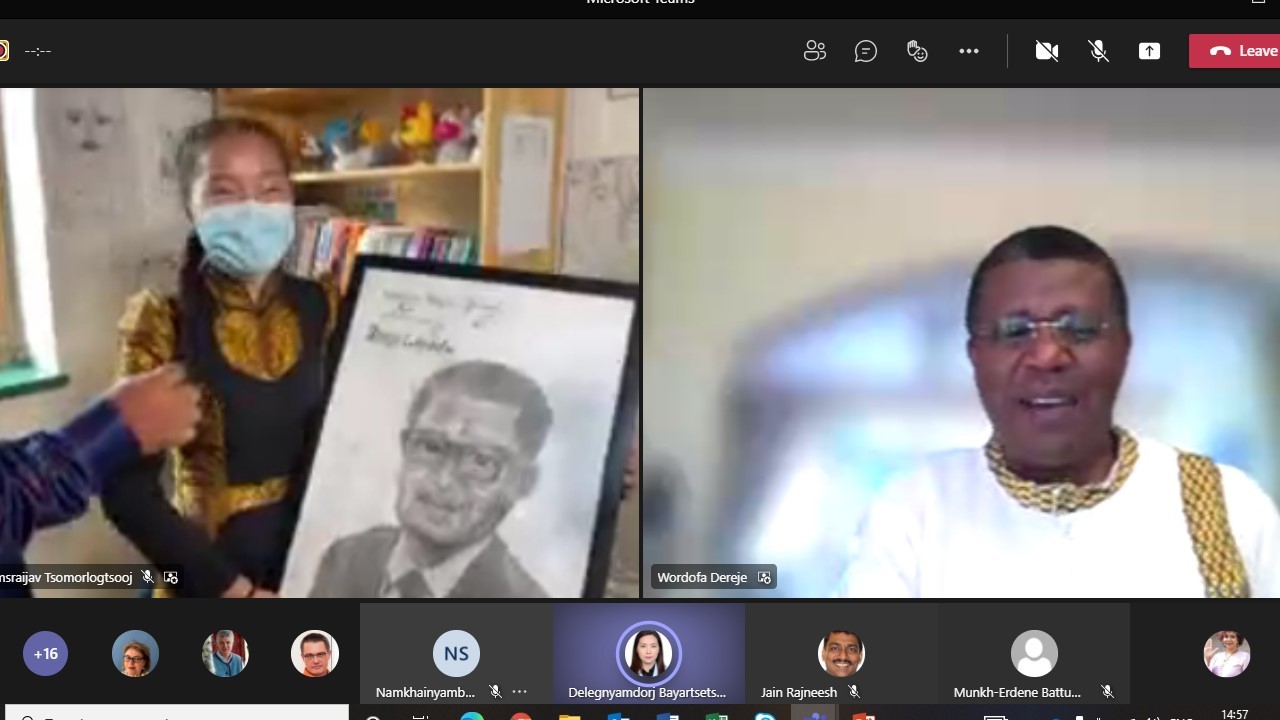
Task: Open the share content tray
Action: coord(1149,51)
